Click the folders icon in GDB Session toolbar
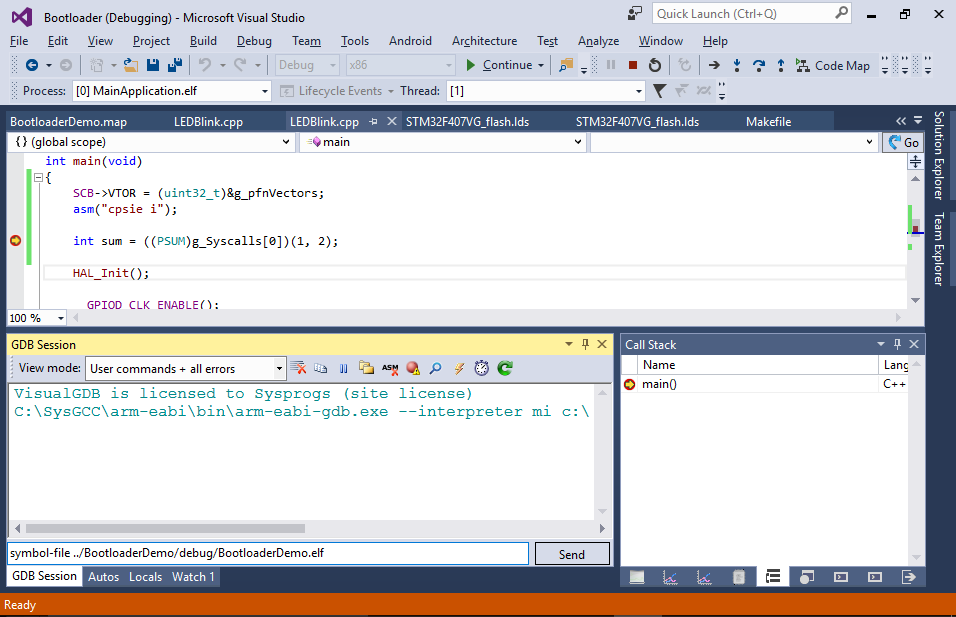 point(366,368)
